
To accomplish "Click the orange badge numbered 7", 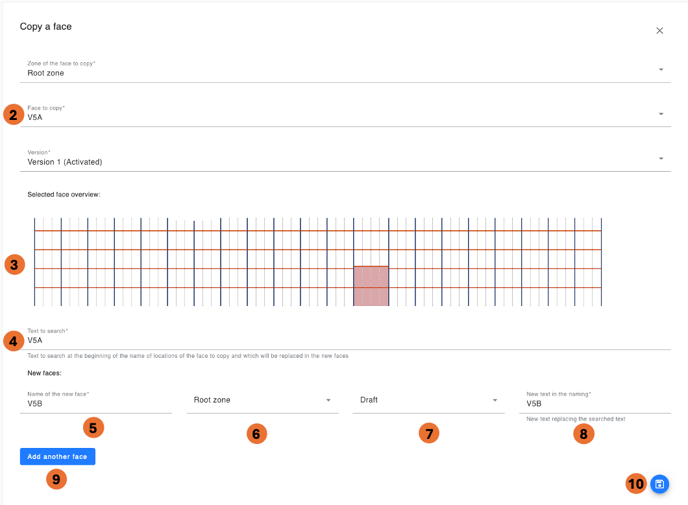I will pos(429,434).
